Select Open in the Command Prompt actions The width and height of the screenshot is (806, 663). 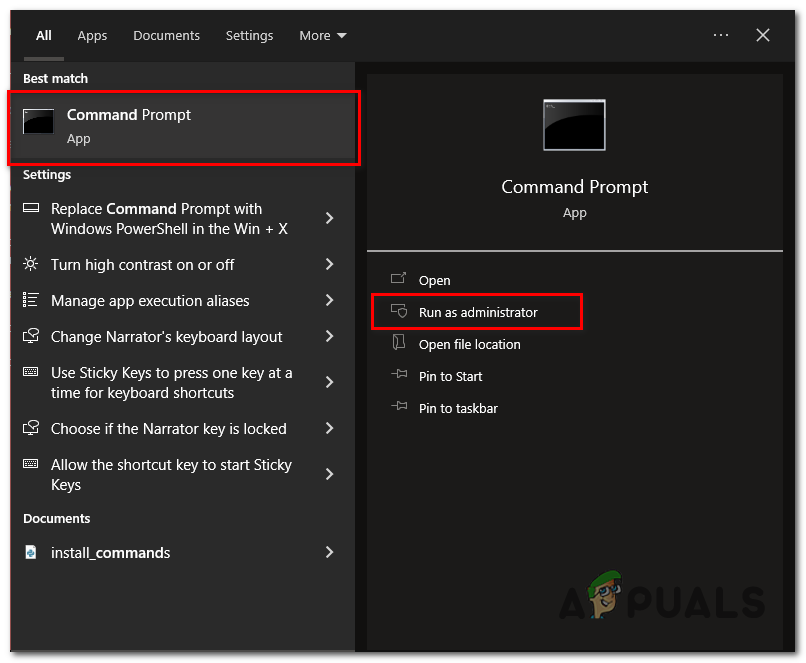point(435,280)
